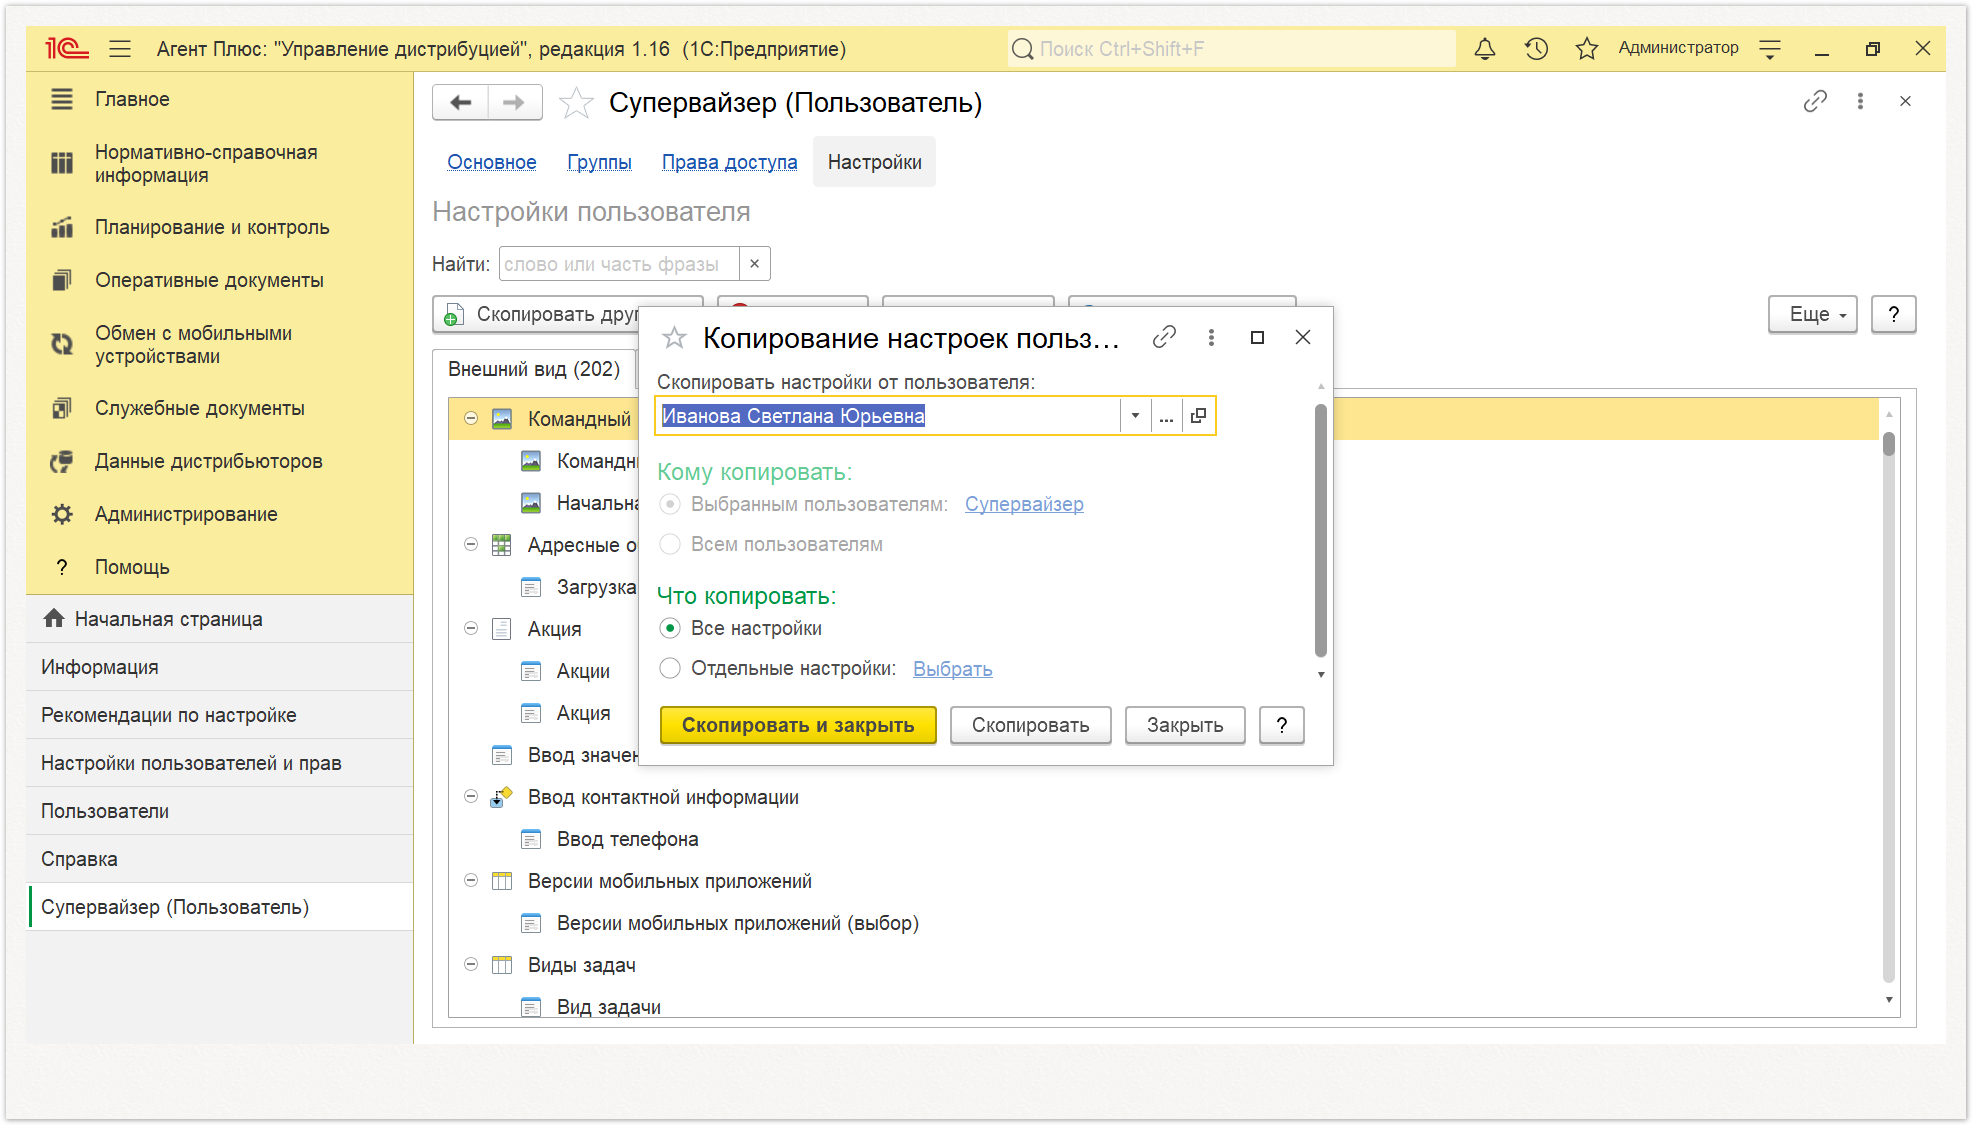Focus the Иванова Светлана Юрьевна field

(888, 416)
